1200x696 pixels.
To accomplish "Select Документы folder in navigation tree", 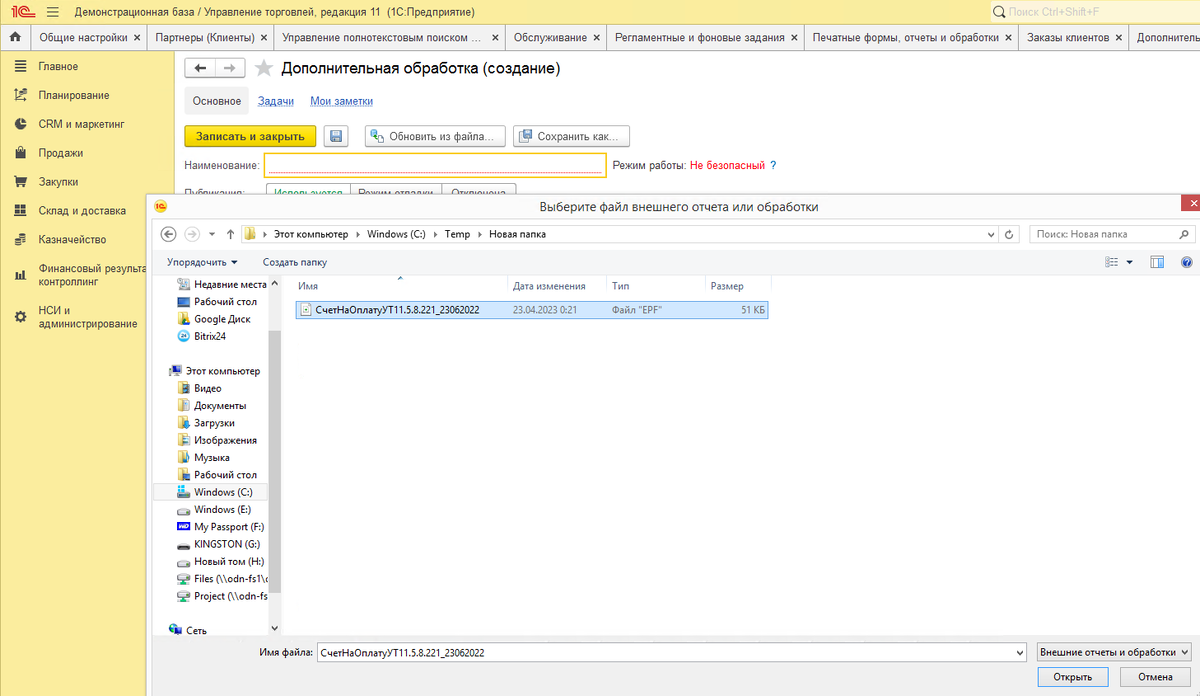I will tap(220, 405).
